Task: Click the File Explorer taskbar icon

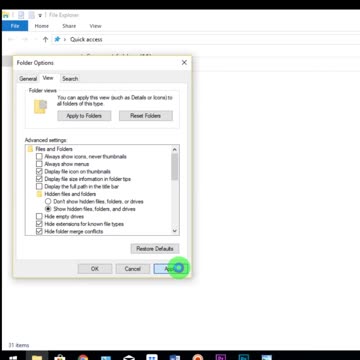Action: pos(37,358)
